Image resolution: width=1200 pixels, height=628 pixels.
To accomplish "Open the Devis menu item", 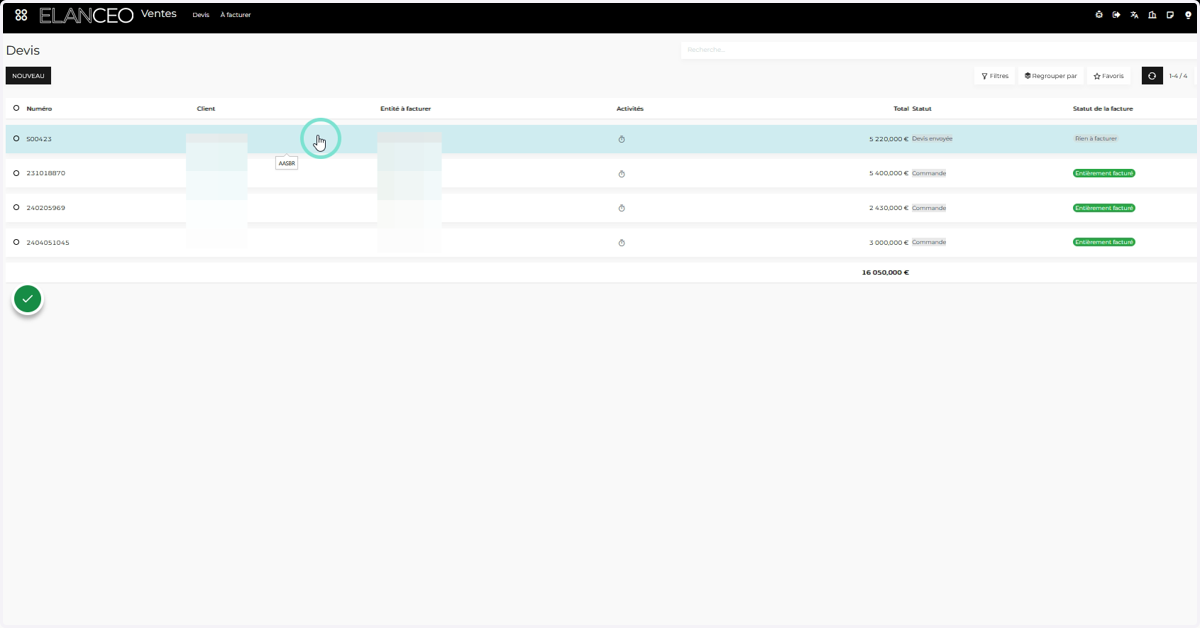I will (x=201, y=15).
